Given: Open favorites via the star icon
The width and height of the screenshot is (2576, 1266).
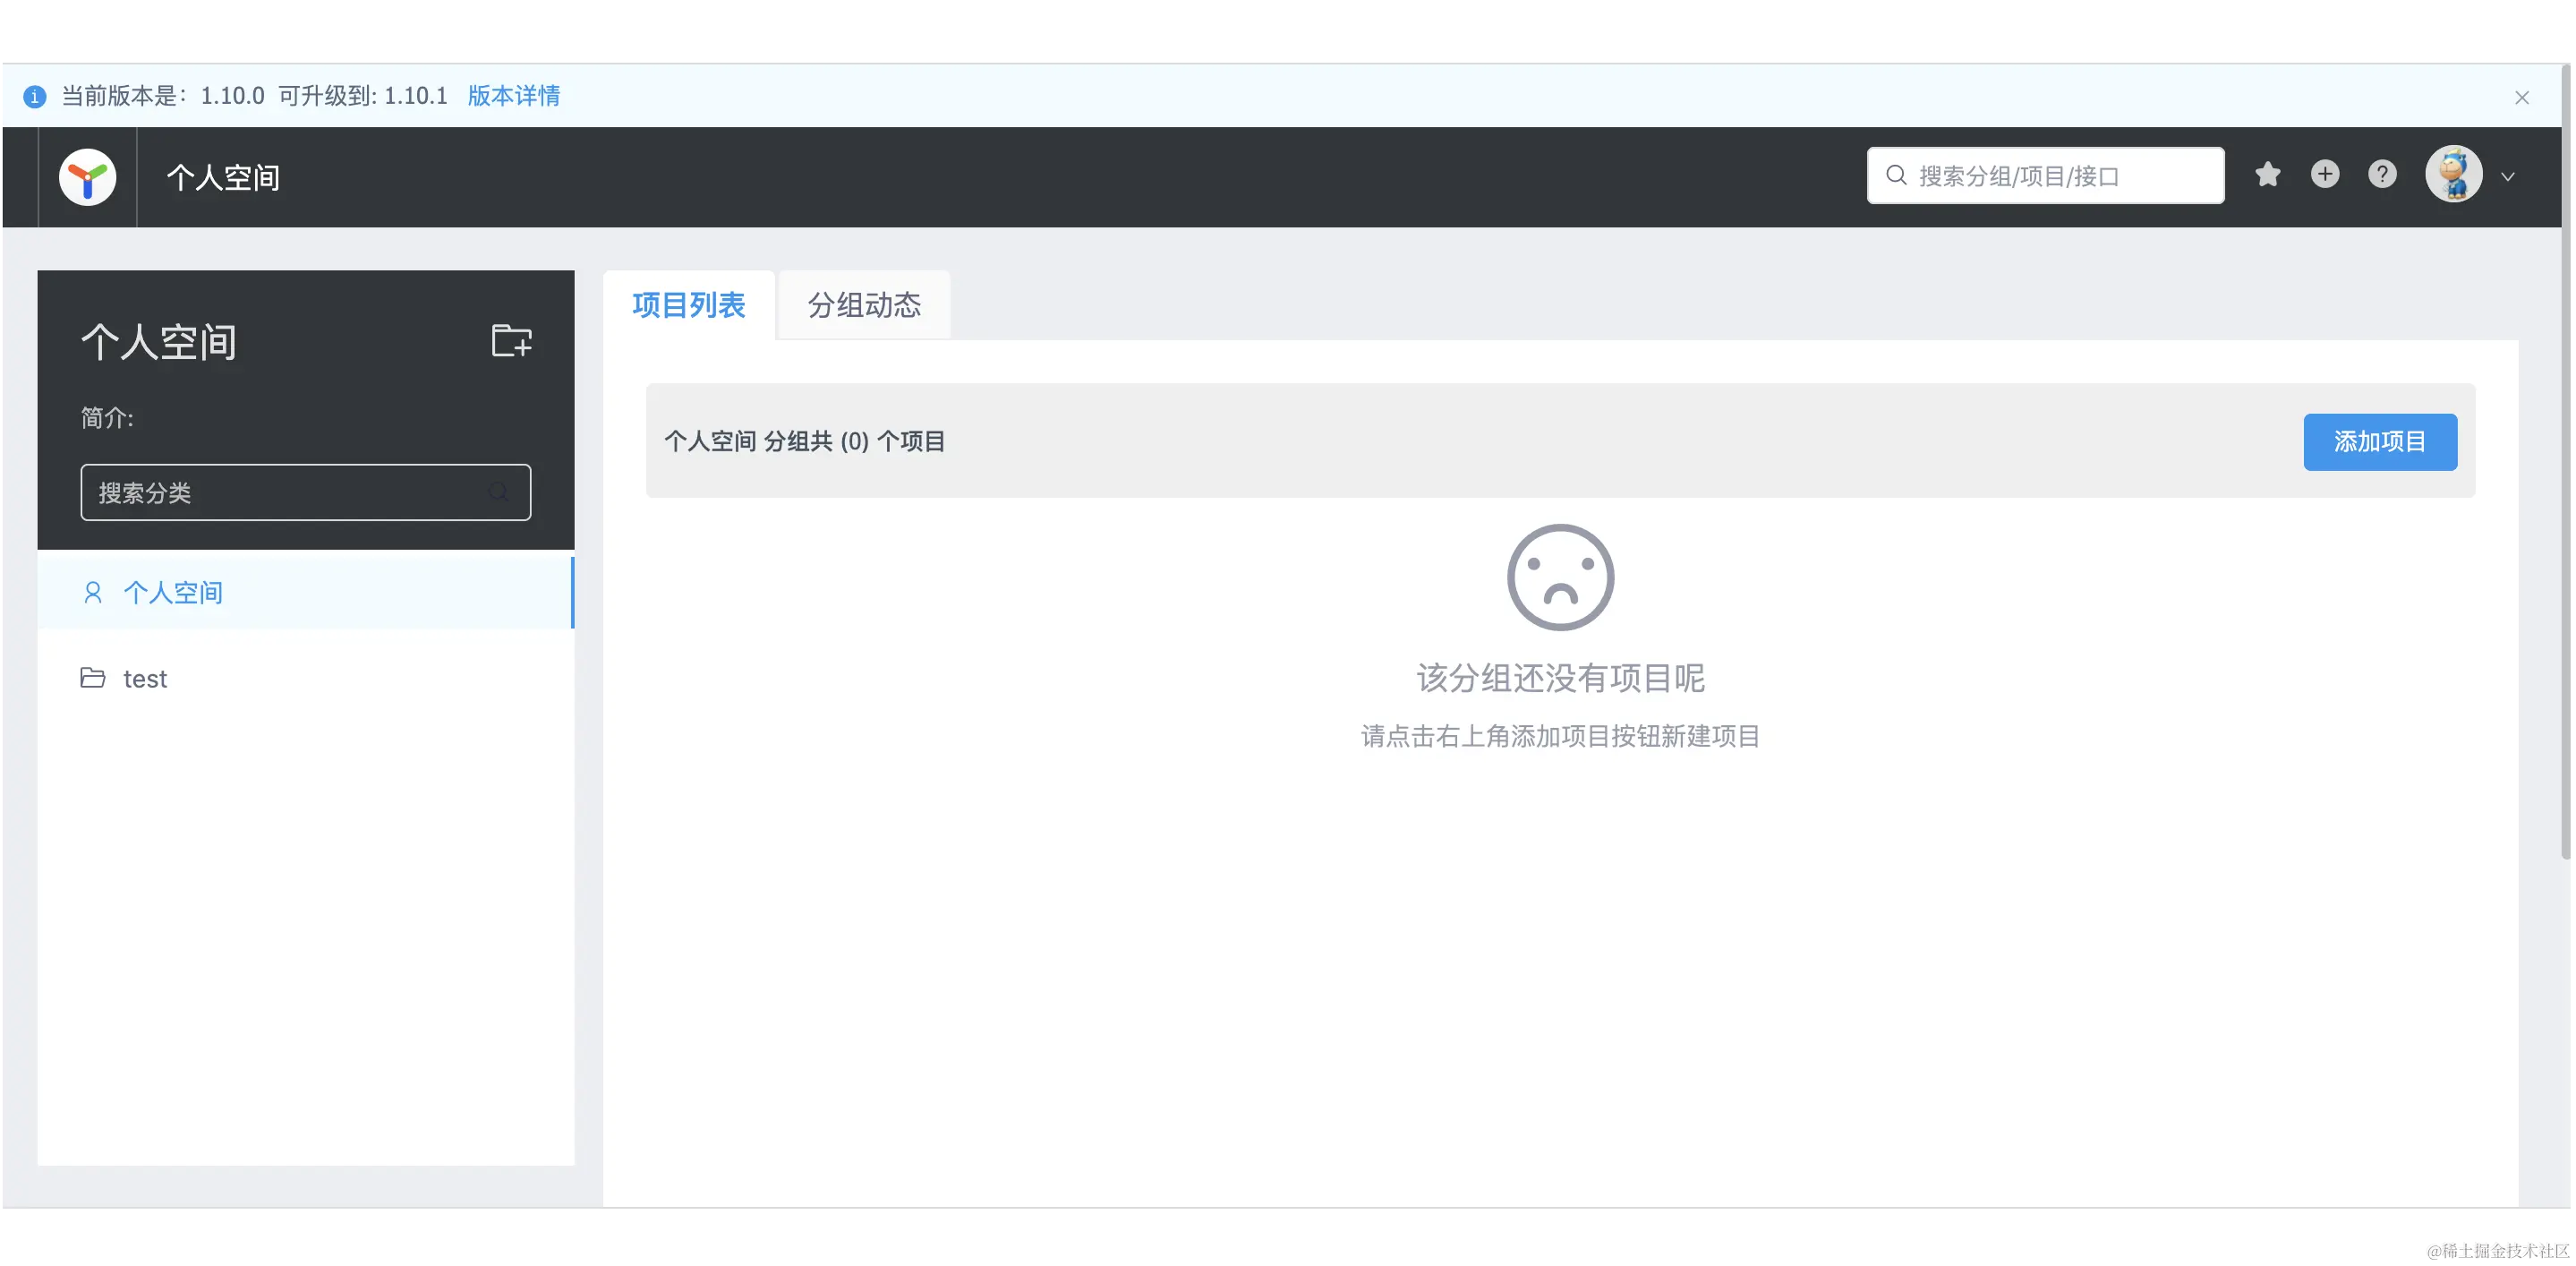Looking at the screenshot, I should click(2267, 174).
